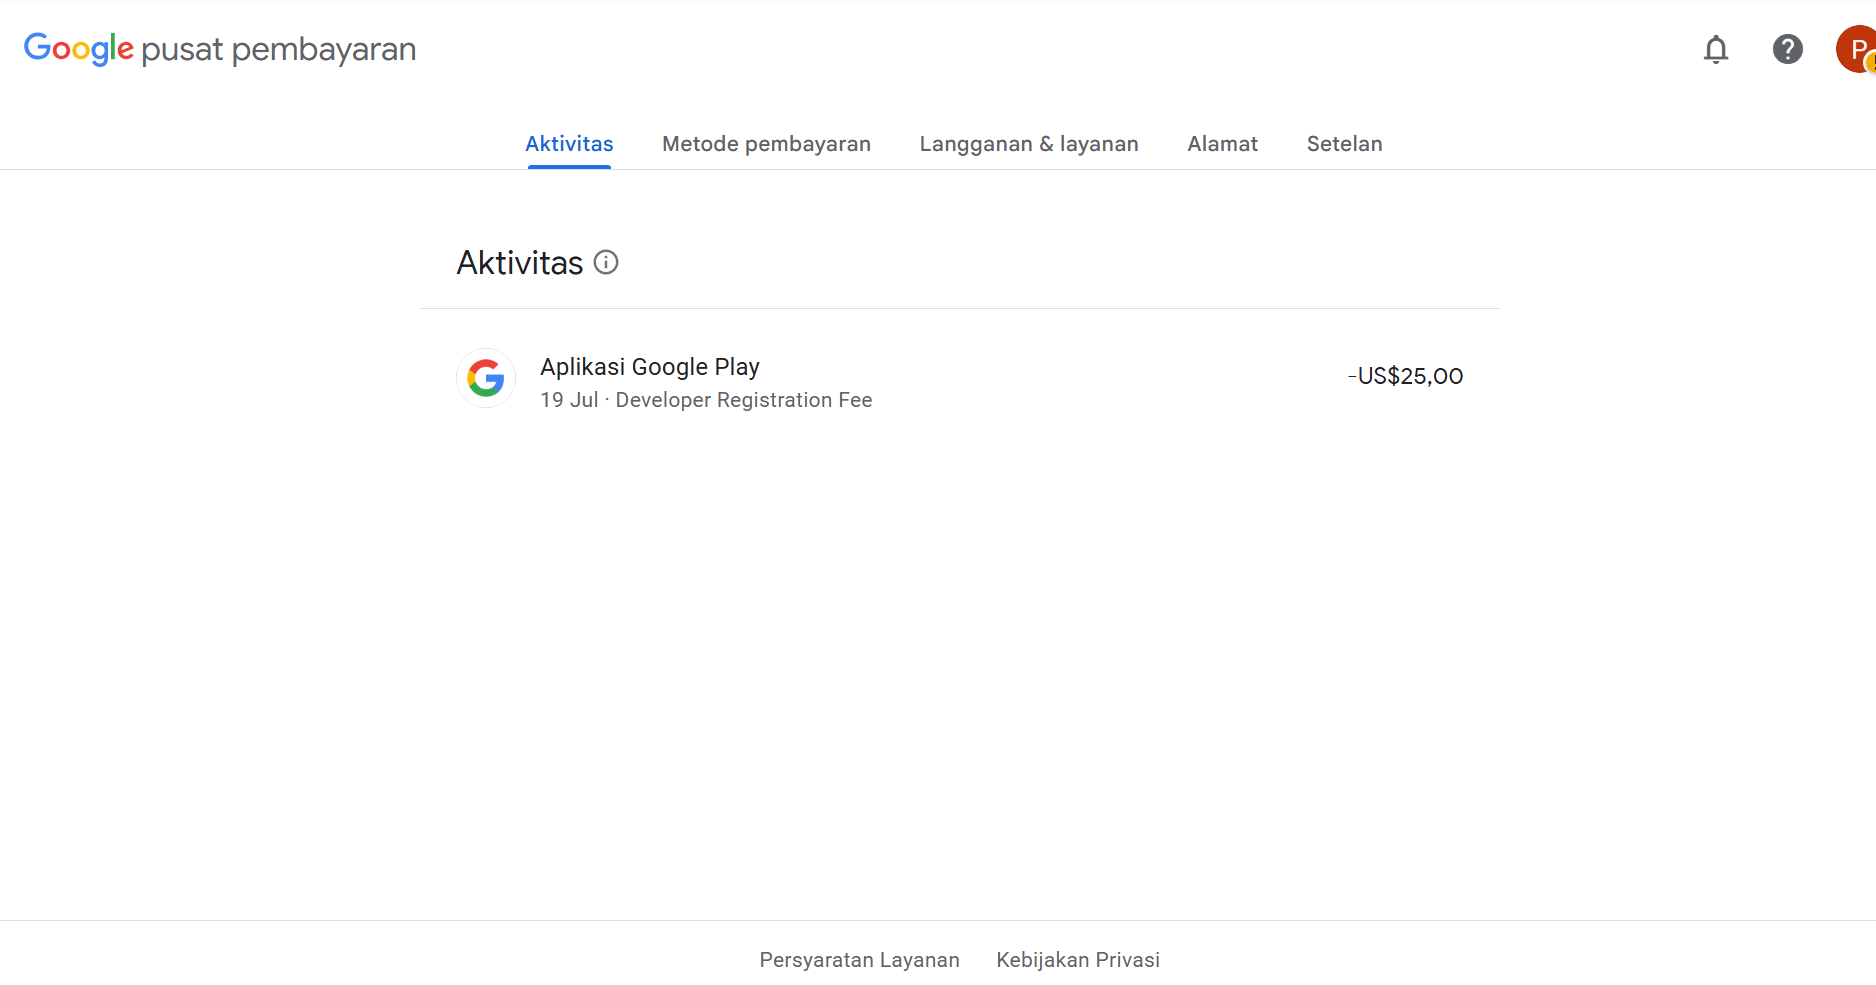Open the Langganan & layanan tab
The image size is (1876, 985).
point(1029,144)
